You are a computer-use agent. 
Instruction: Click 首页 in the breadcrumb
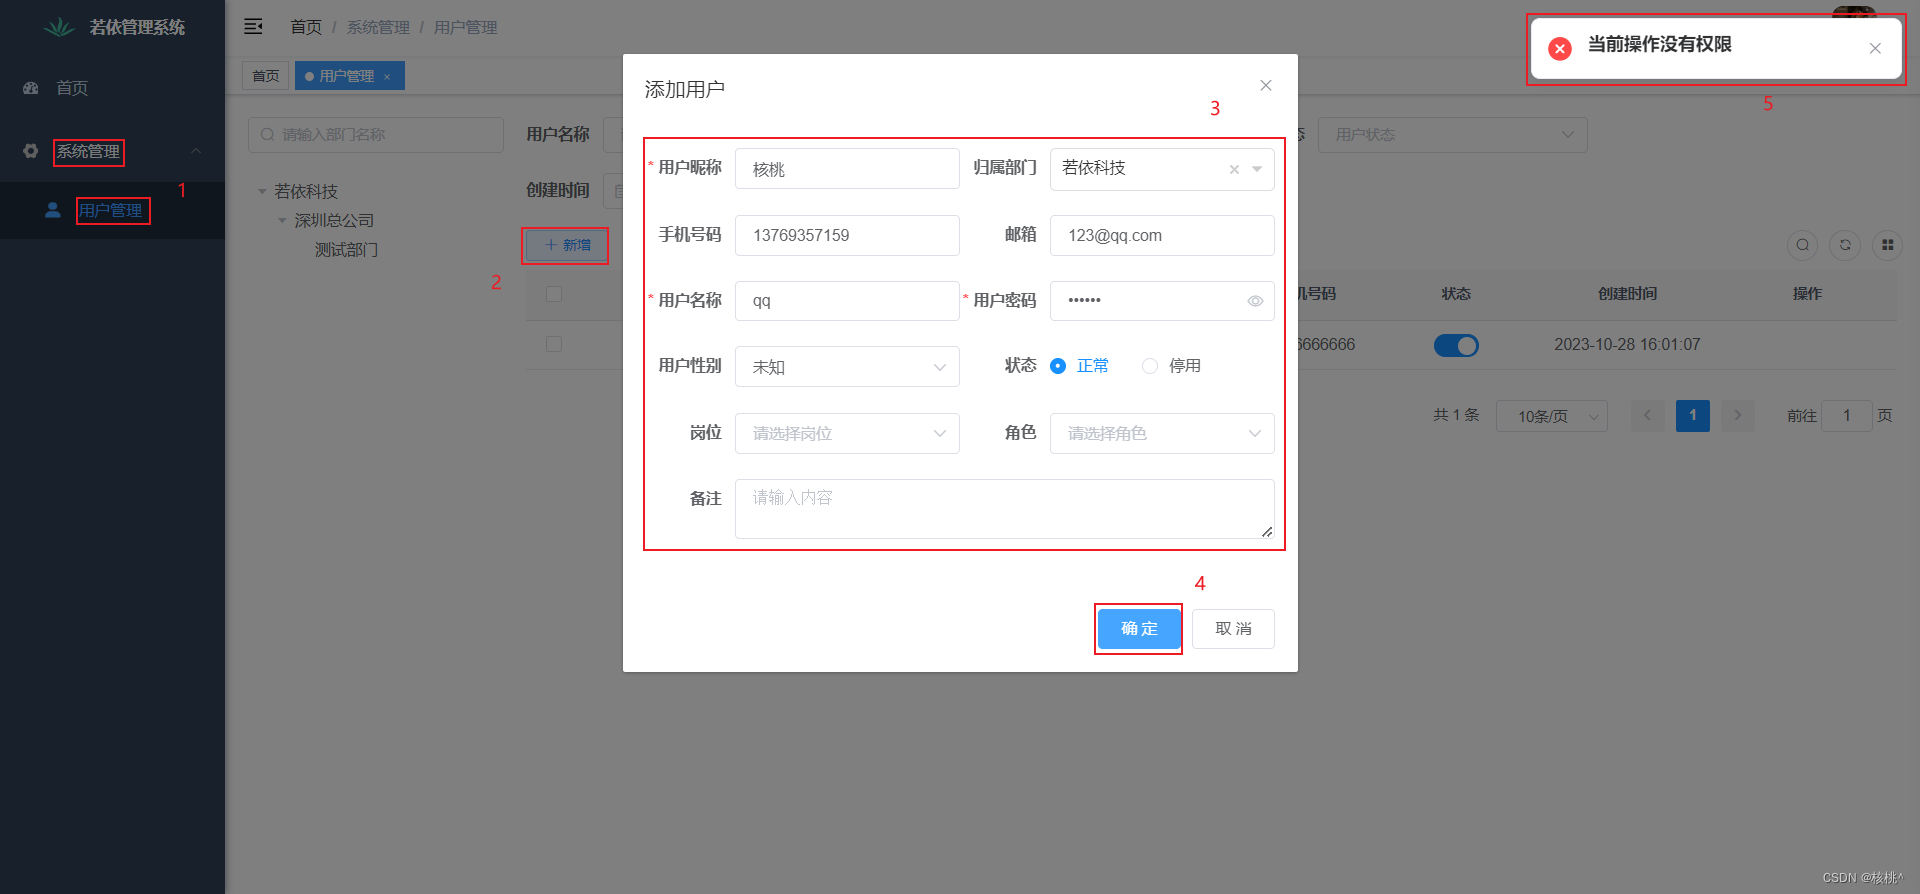coord(306,27)
